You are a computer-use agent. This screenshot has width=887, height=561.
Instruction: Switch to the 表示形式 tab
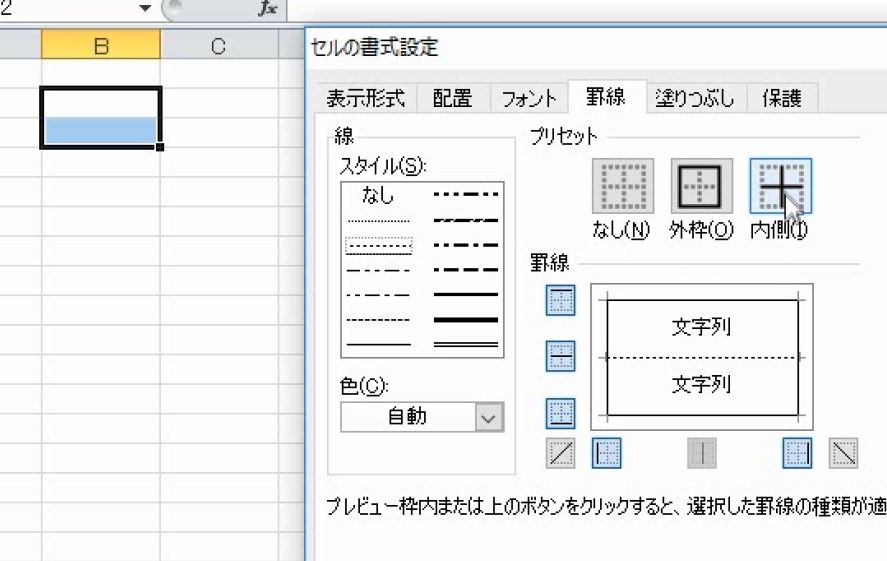[x=365, y=98]
